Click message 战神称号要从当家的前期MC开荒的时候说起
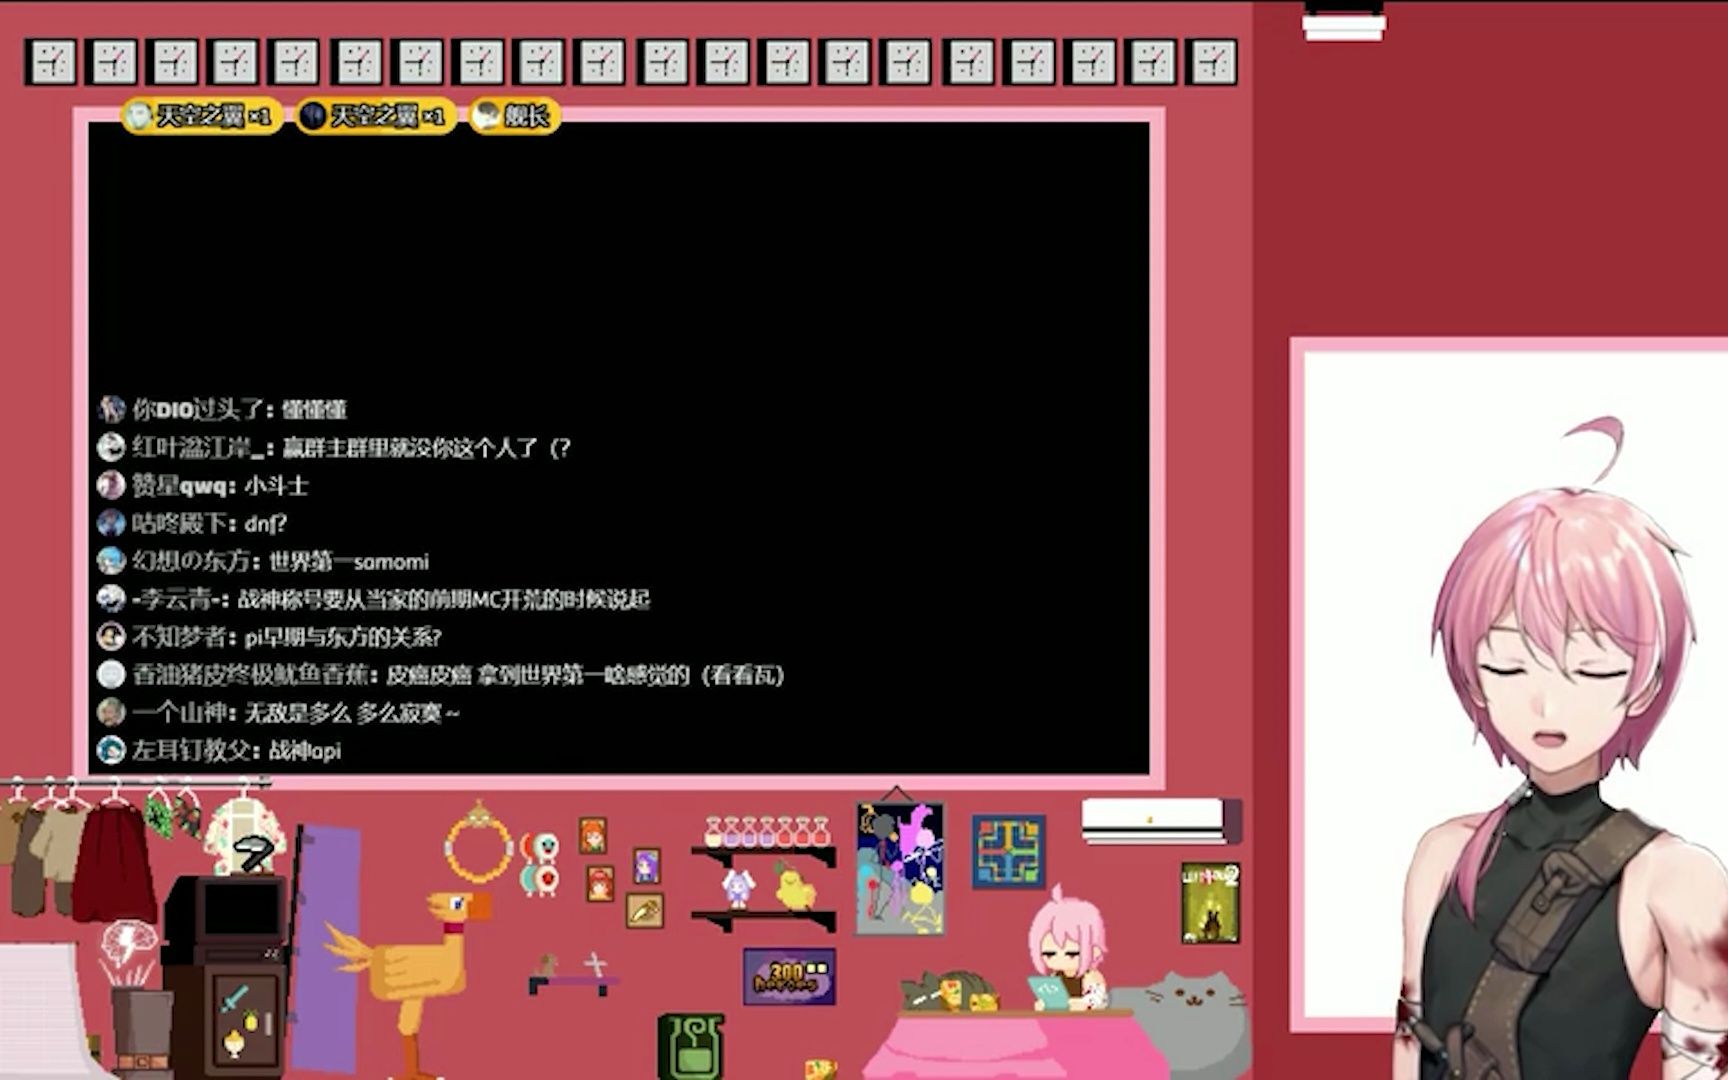Image resolution: width=1728 pixels, height=1080 pixels. coord(444,599)
